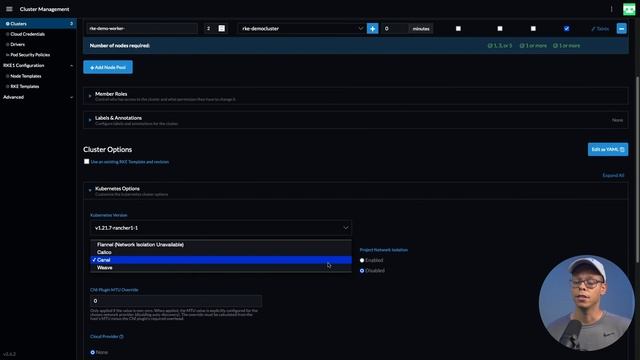The height and width of the screenshot is (360, 640).
Task: Enable use an existing RKE Template checkbox
Action: pyautogui.click(x=87, y=162)
